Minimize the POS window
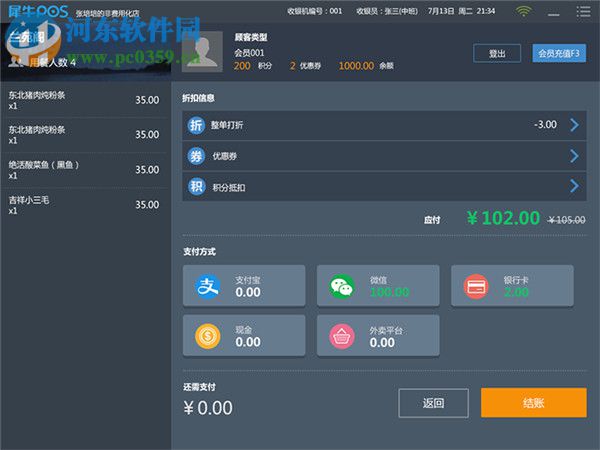Screen dimensions: 600x450 click(554, 15)
